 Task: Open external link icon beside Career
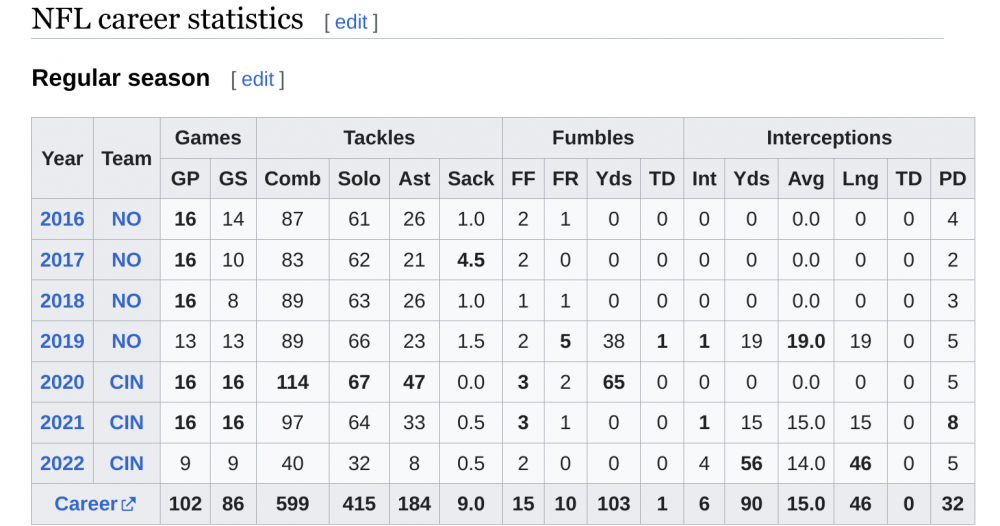click(x=128, y=505)
